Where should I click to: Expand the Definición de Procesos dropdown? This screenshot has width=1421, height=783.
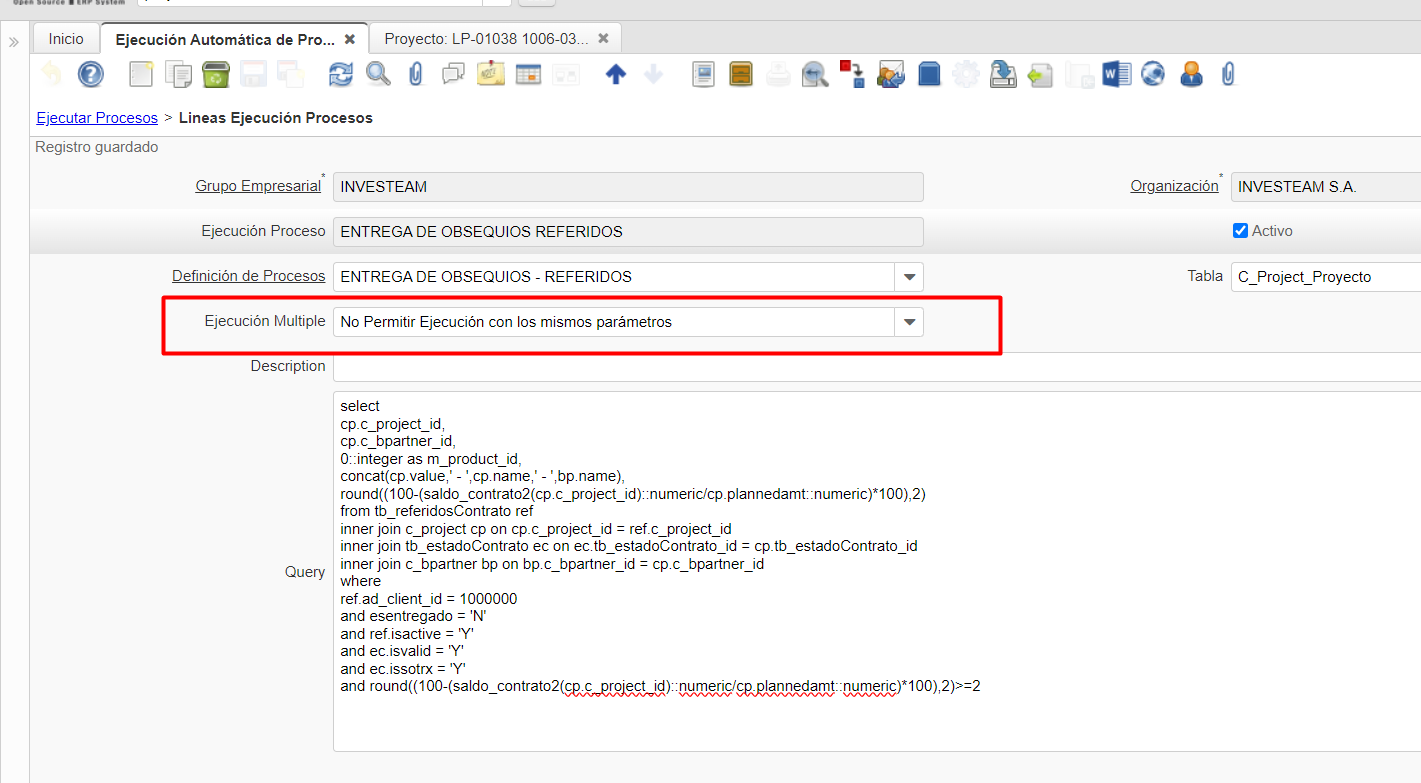click(909, 276)
